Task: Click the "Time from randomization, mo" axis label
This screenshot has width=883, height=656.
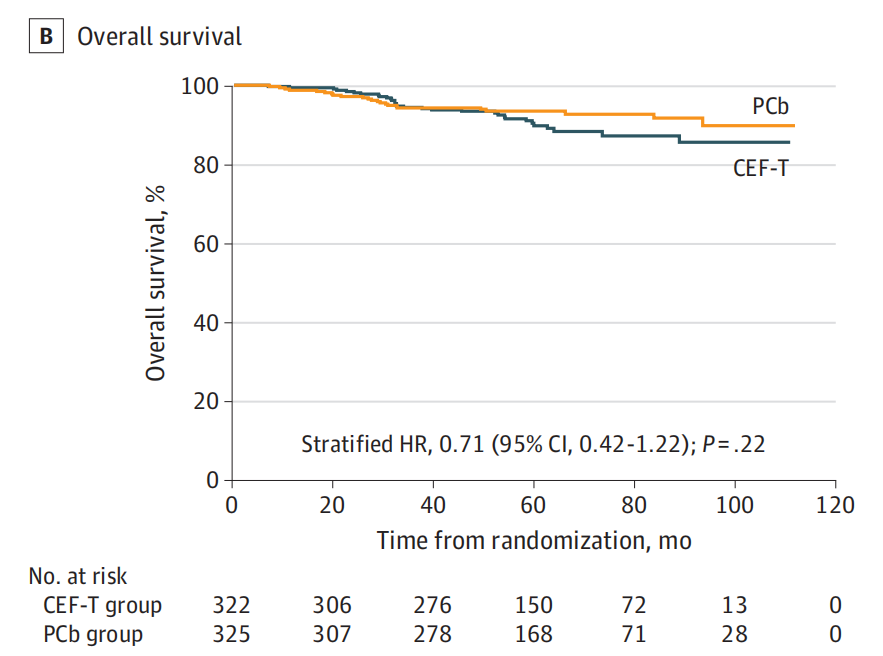Action: 534,541
